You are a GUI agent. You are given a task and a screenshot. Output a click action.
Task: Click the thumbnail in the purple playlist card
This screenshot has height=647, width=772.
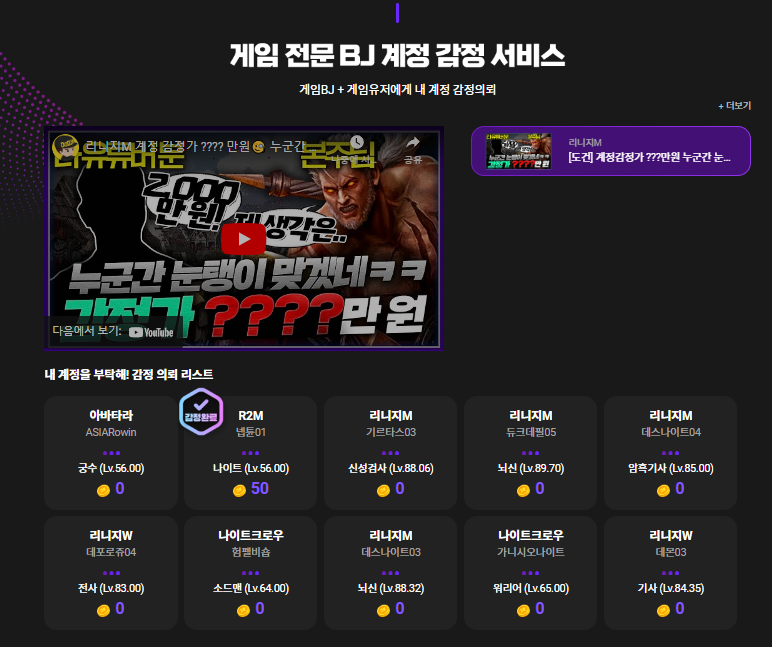click(x=518, y=151)
